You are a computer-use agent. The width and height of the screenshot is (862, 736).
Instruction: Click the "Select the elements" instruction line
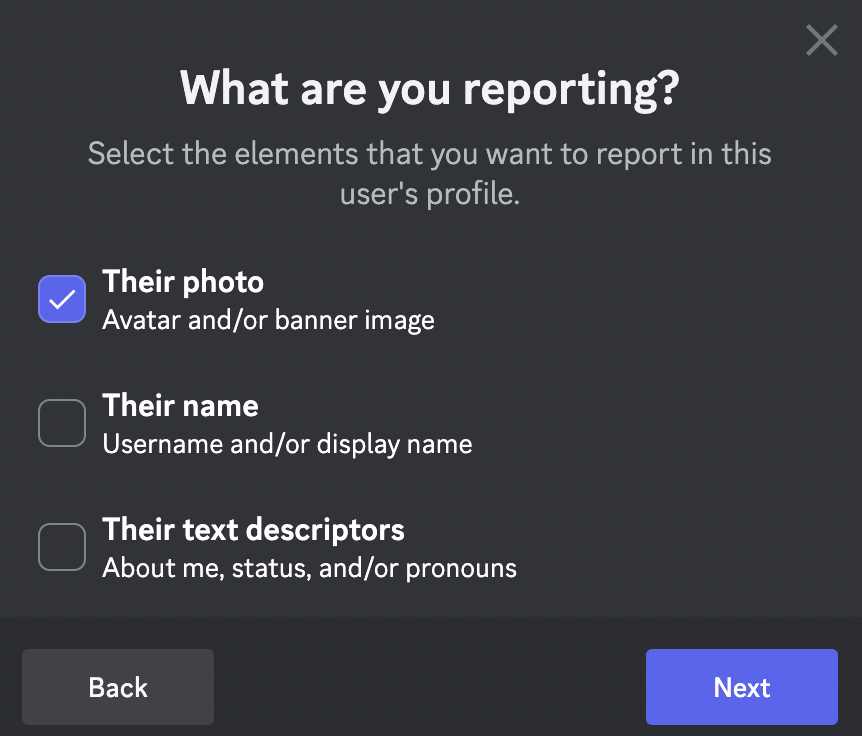(x=430, y=155)
